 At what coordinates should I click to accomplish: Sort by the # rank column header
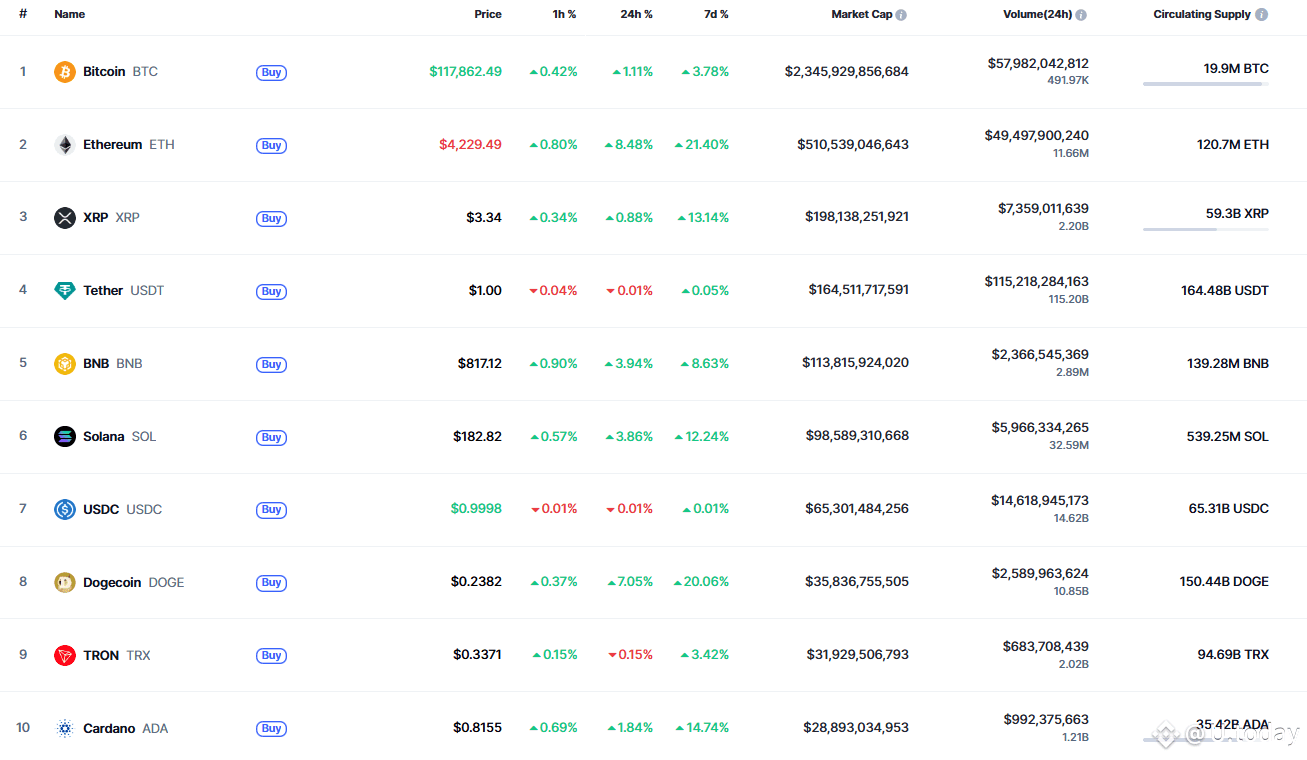click(x=23, y=15)
